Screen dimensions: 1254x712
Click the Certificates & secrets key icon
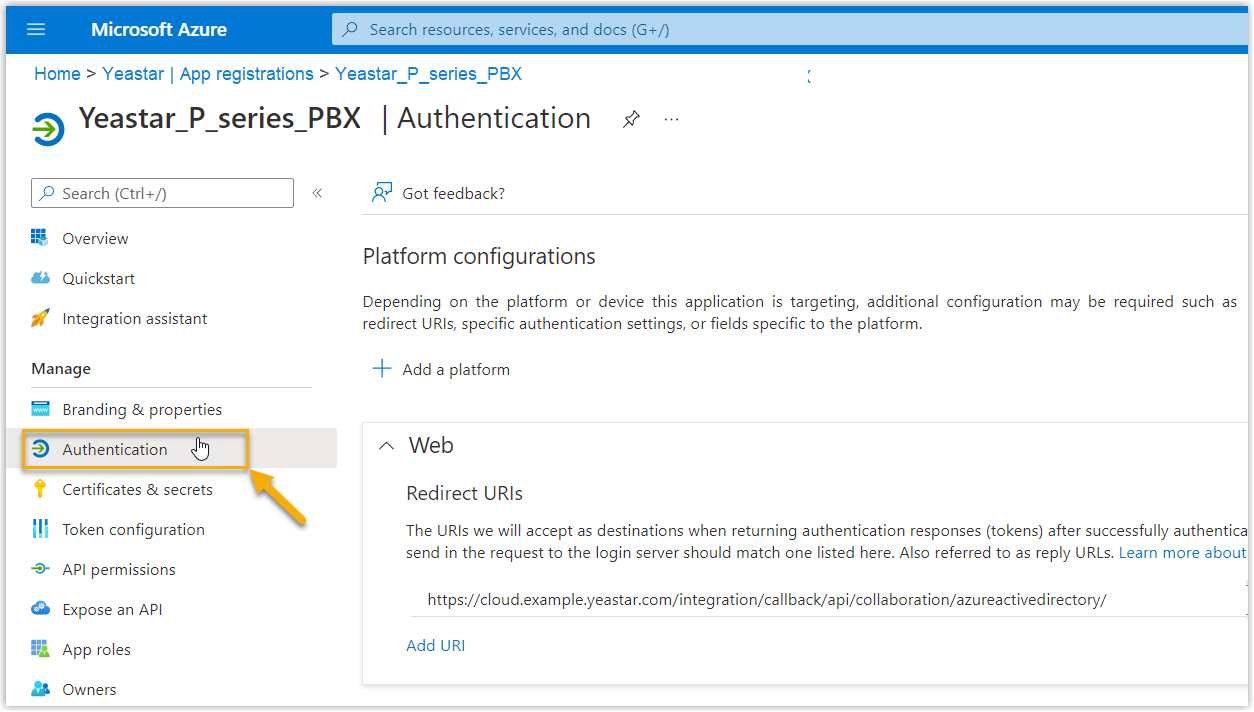(x=40, y=489)
